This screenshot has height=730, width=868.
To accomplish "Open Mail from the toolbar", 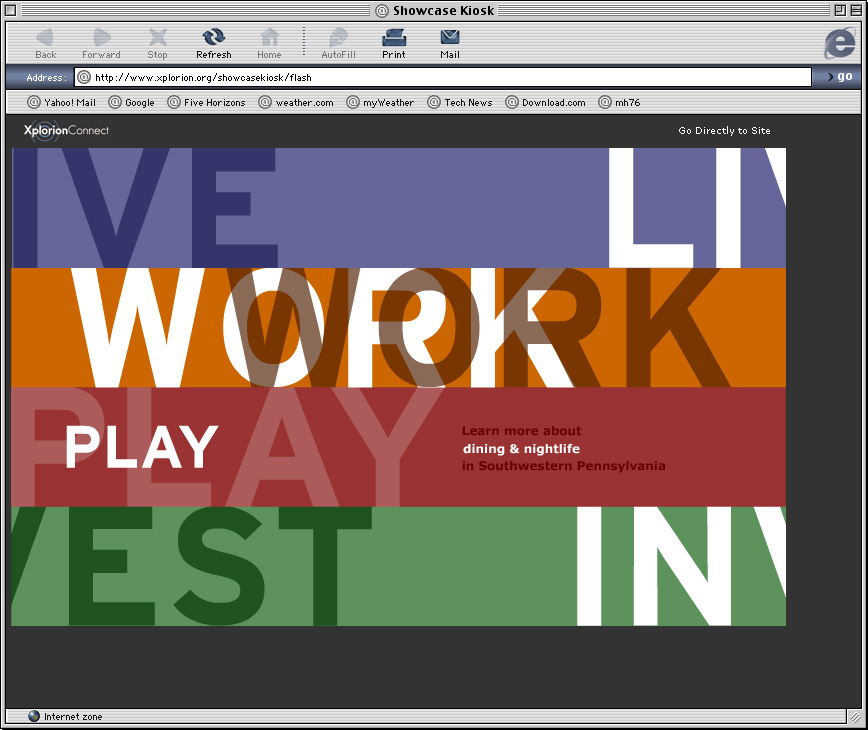I will 450,38.
